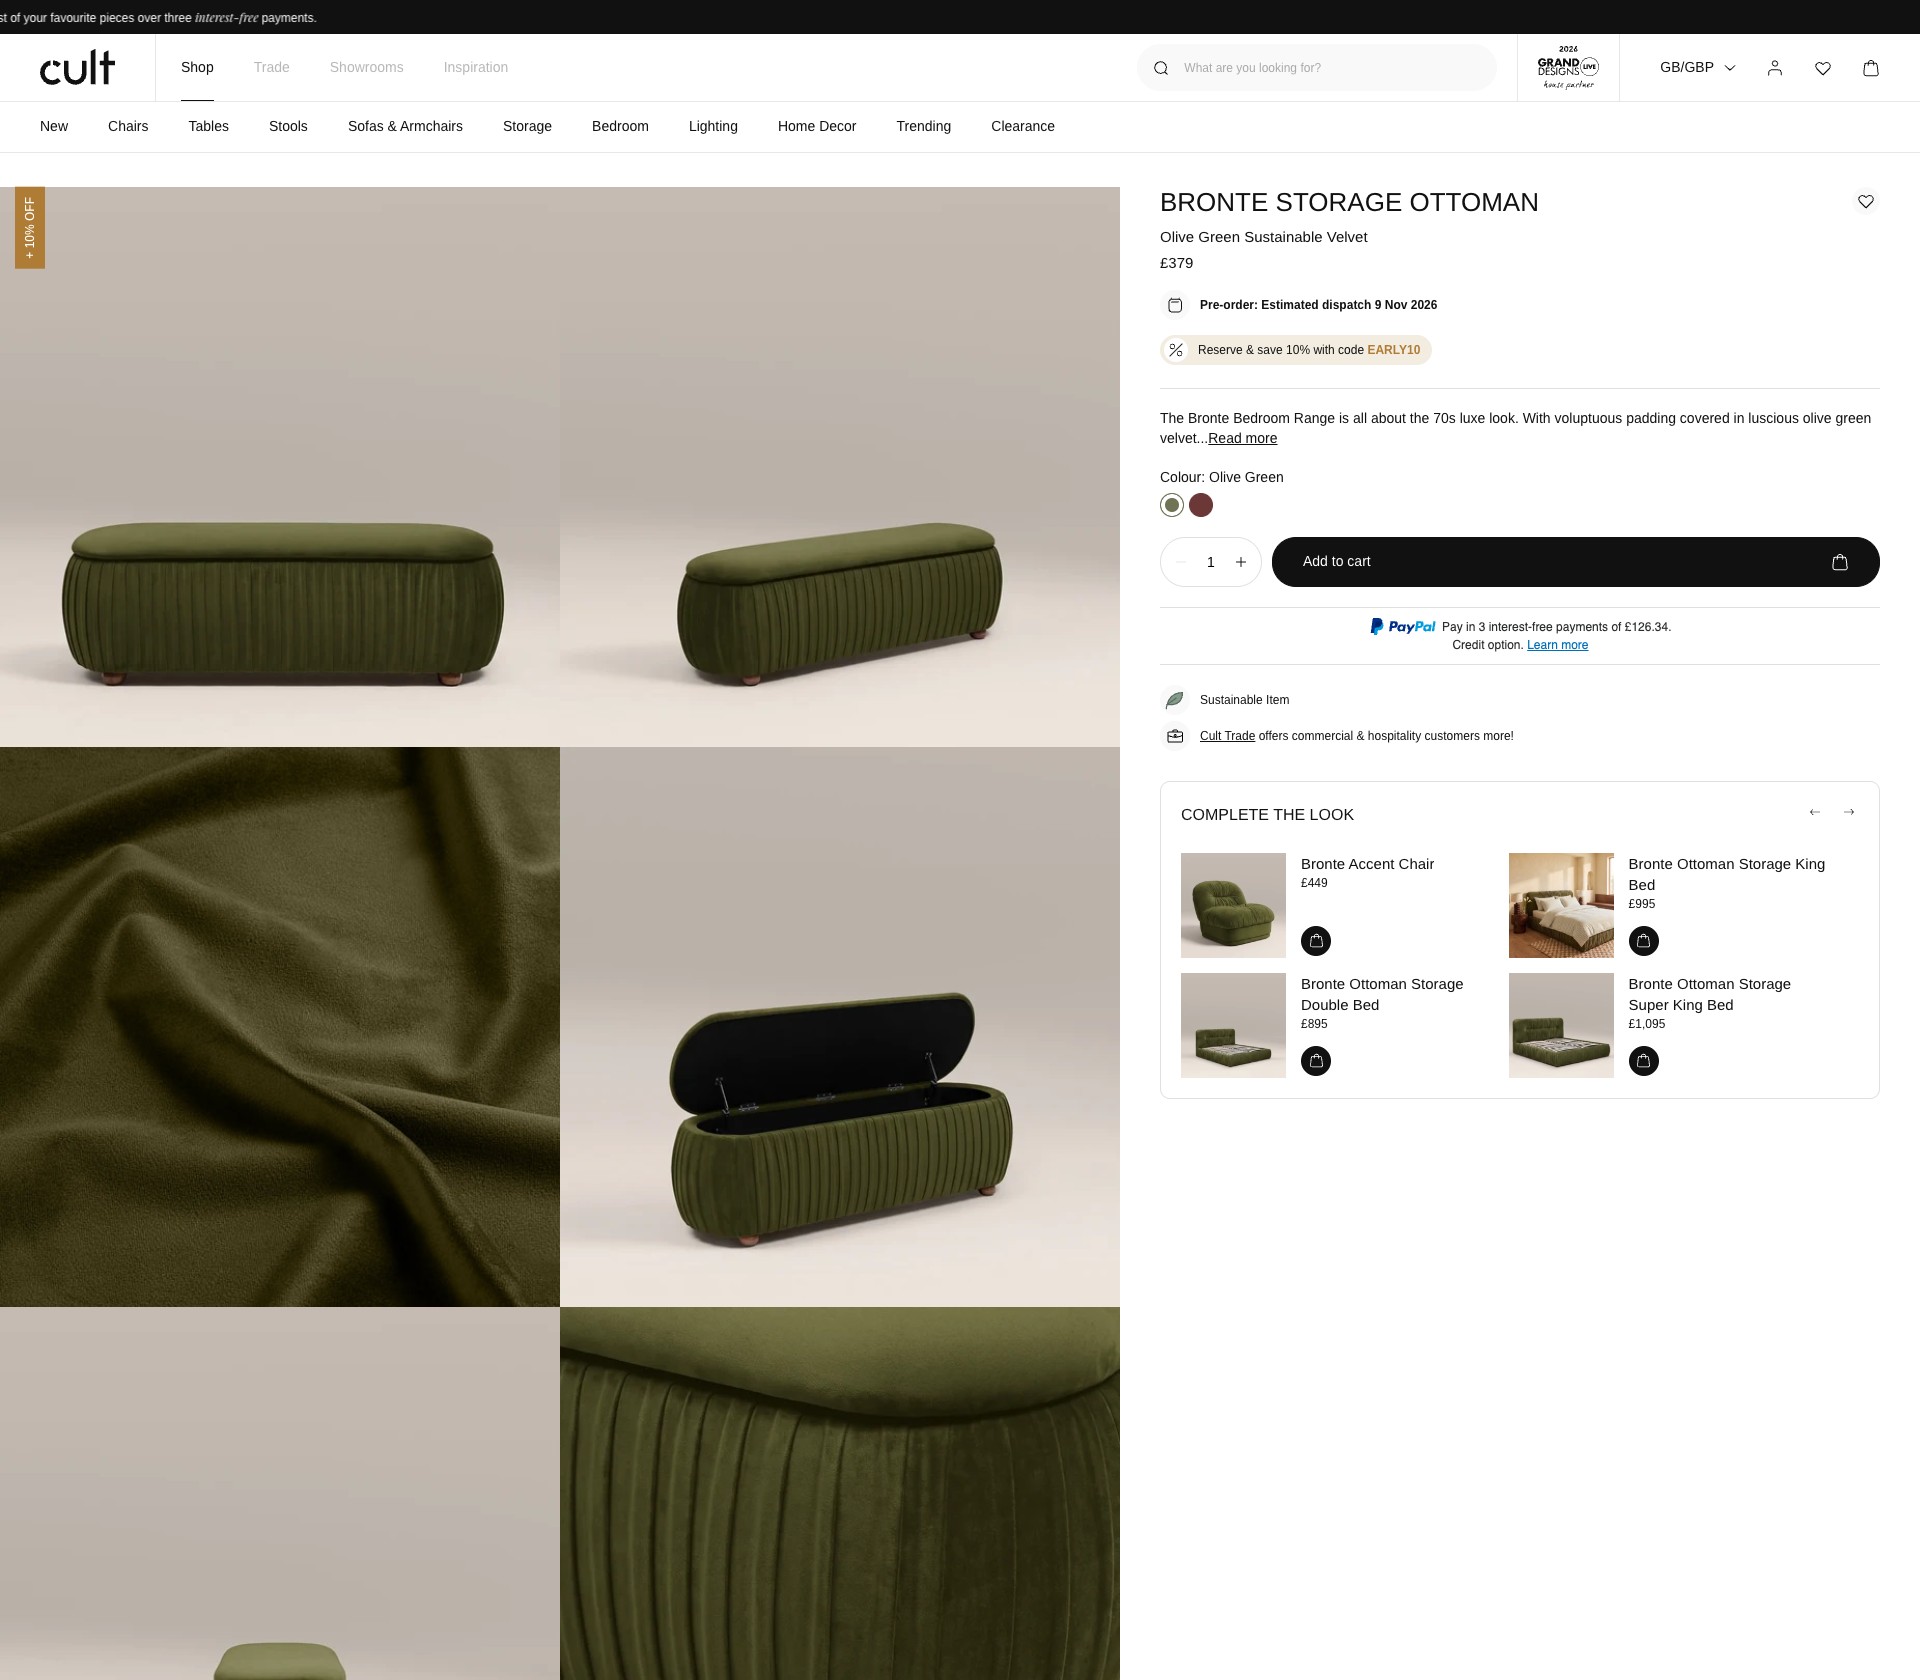
Task: Follow the Cult Trade link
Action: 1227,736
